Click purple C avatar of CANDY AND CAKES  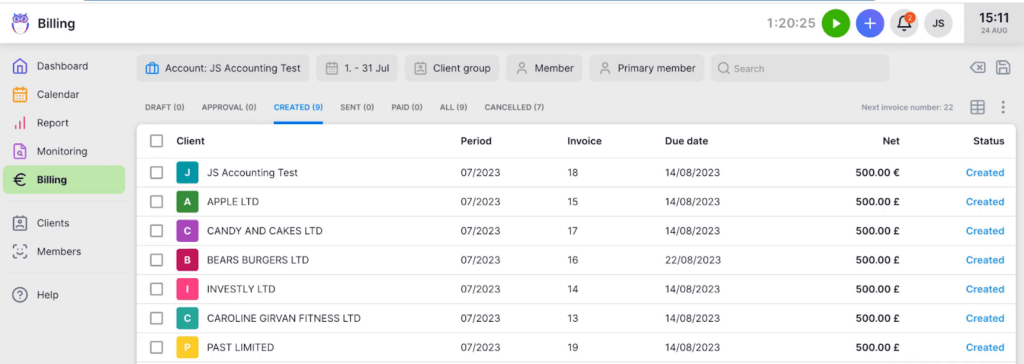(187, 231)
